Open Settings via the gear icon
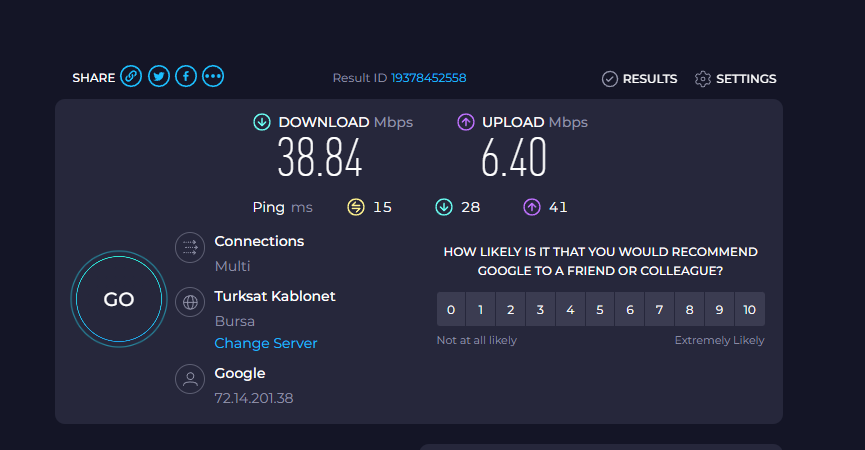865x450 pixels. point(703,79)
